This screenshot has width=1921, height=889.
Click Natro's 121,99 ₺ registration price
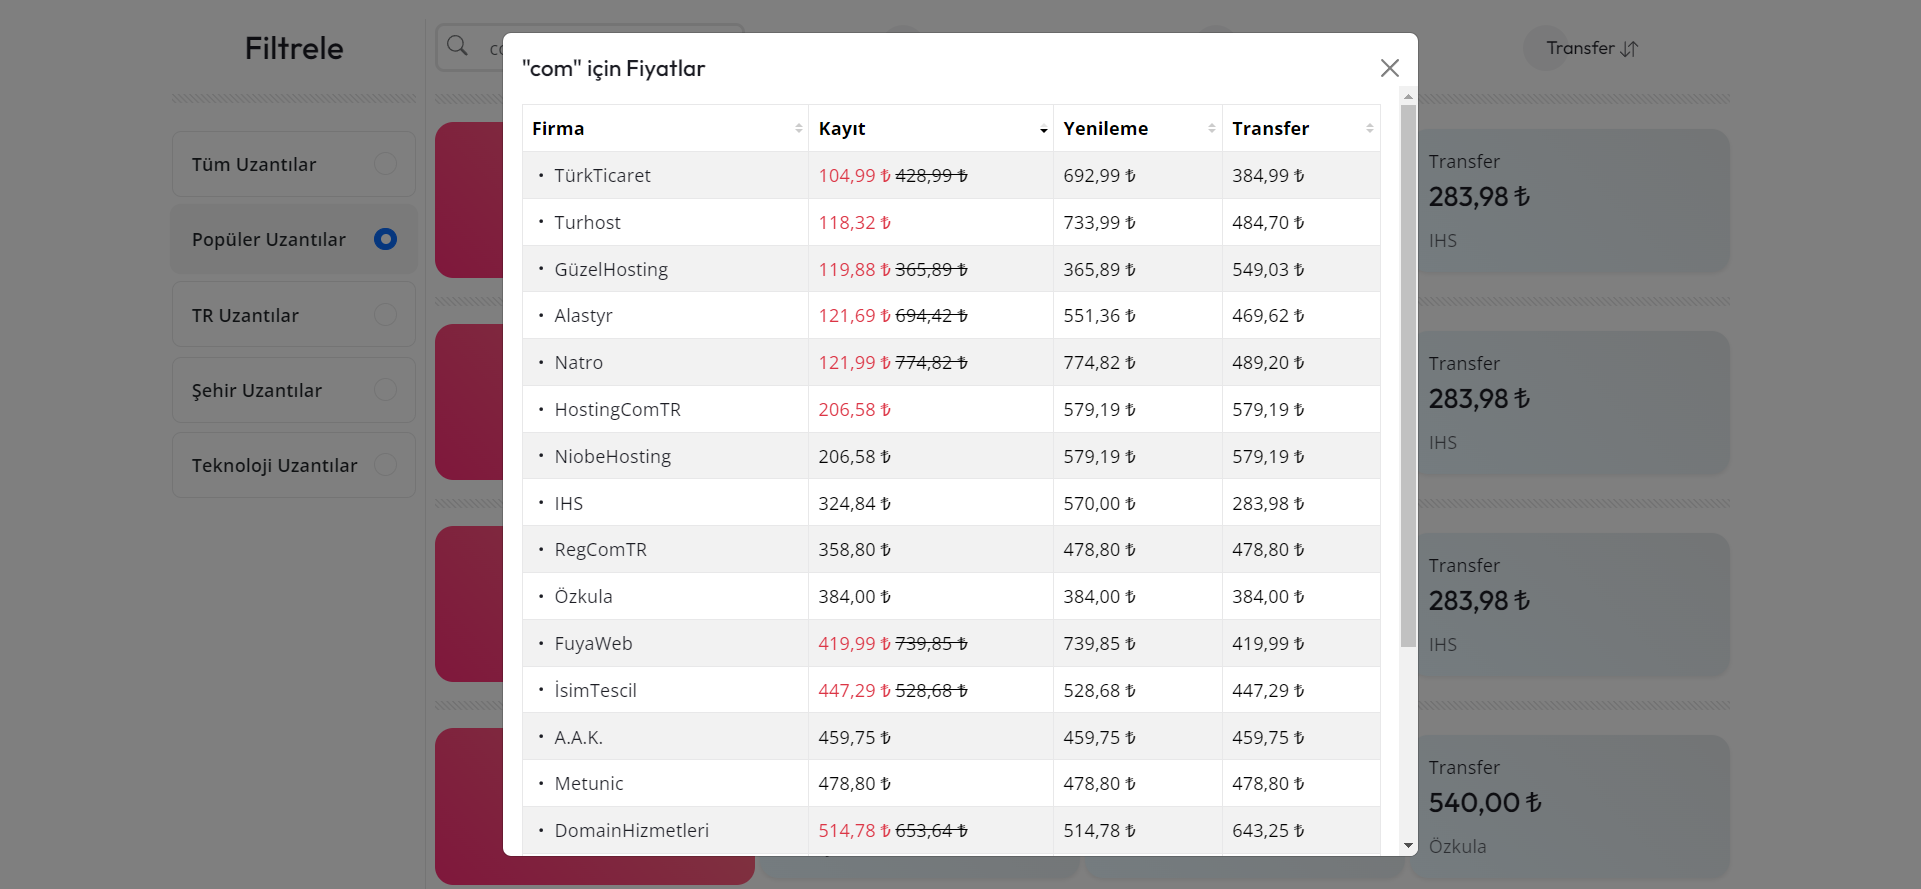(854, 362)
